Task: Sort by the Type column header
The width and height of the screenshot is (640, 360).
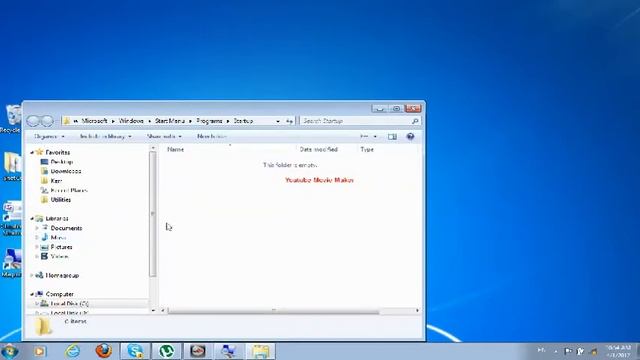Action: [367, 149]
